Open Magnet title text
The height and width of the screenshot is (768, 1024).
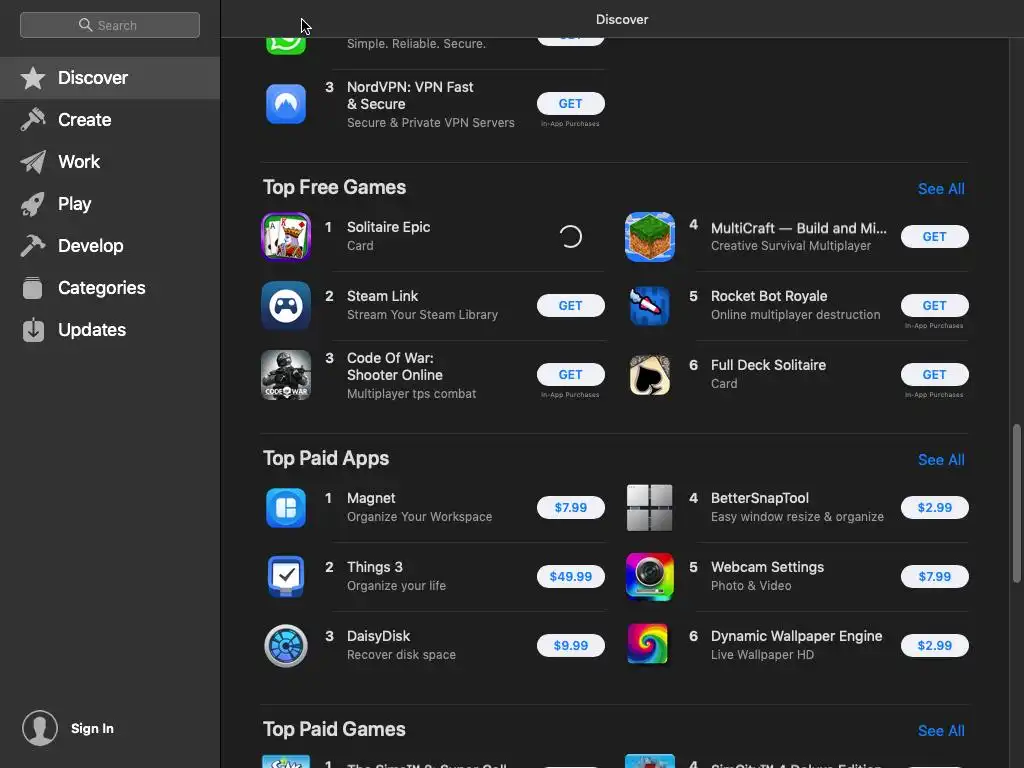click(371, 498)
